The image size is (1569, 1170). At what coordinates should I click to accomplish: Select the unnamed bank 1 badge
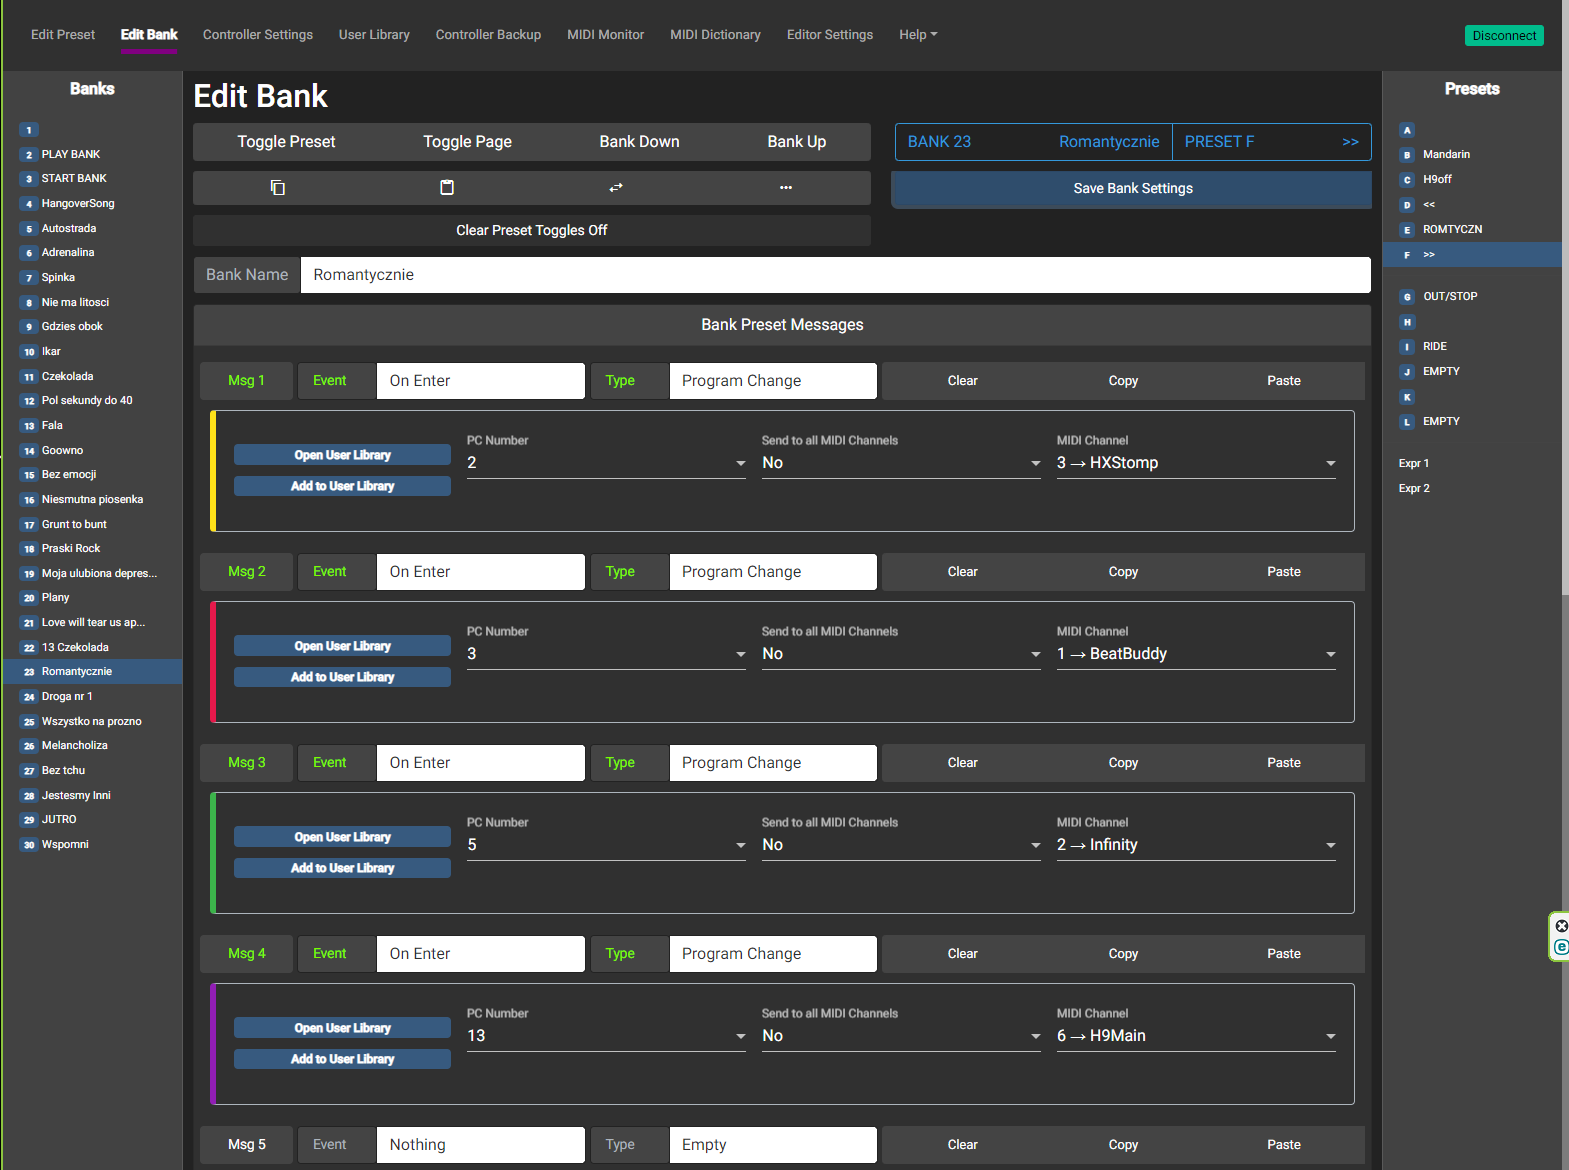coord(29,130)
